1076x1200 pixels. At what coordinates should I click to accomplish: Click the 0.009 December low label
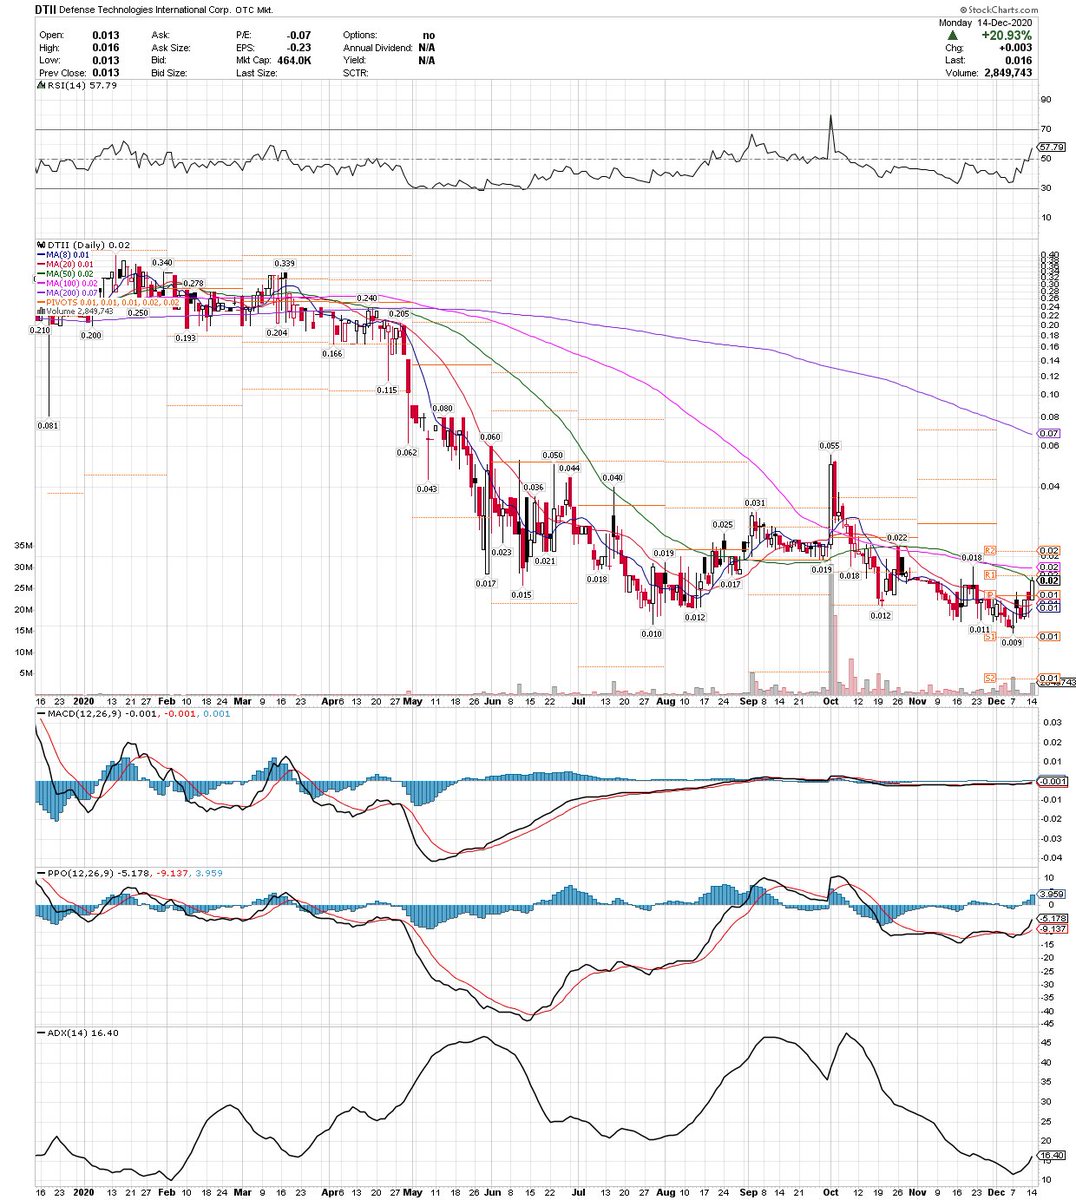coord(1012,643)
